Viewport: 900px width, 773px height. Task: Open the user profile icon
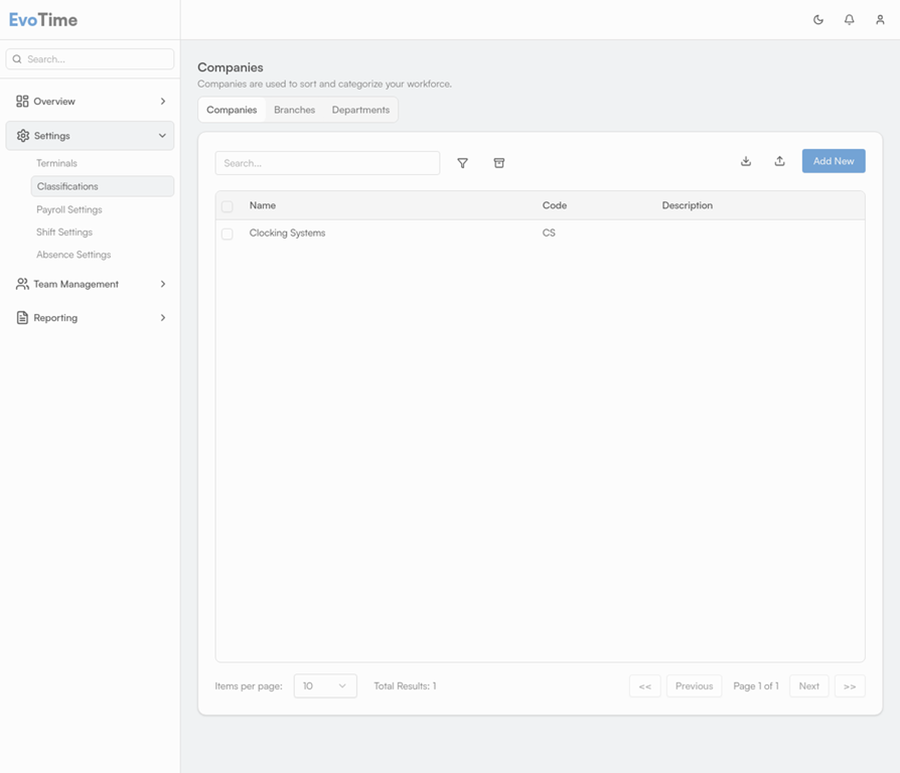coord(880,20)
